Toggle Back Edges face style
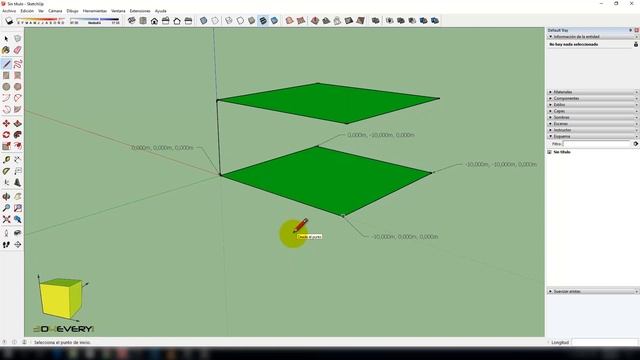The height and width of the screenshot is (360, 640). coord(215,21)
